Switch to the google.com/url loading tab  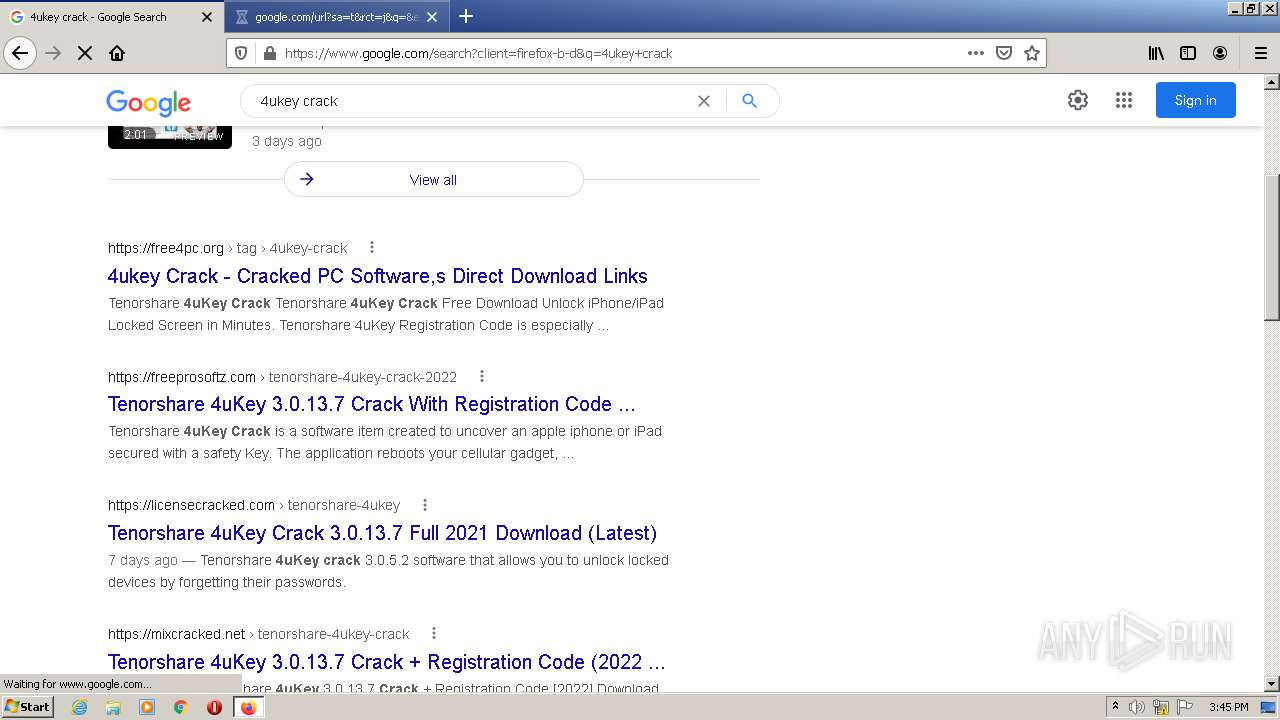click(x=336, y=17)
